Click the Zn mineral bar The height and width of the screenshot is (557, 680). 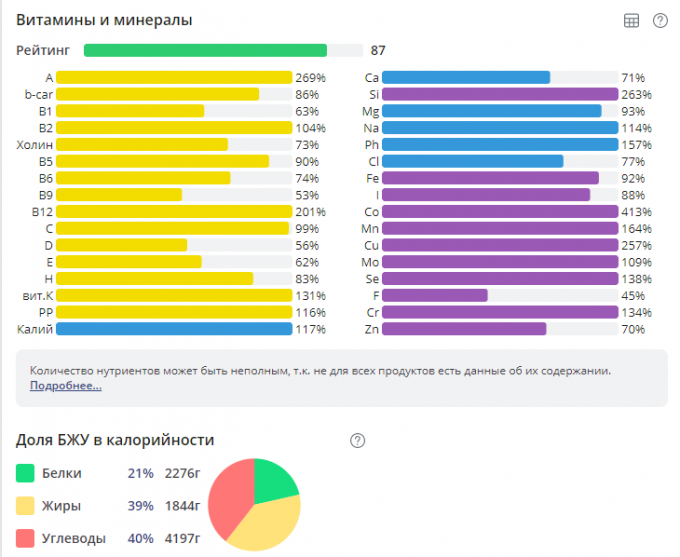click(464, 329)
